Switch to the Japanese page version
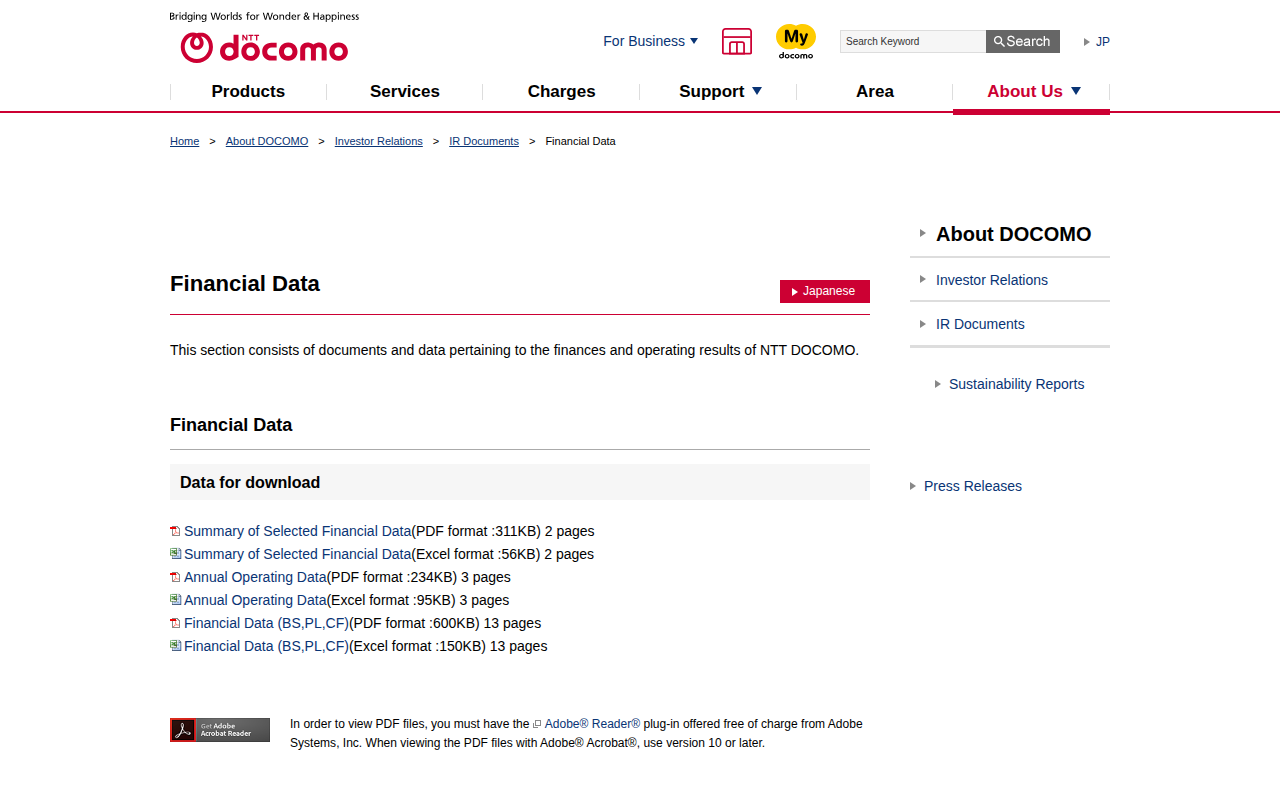 click(x=825, y=291)
